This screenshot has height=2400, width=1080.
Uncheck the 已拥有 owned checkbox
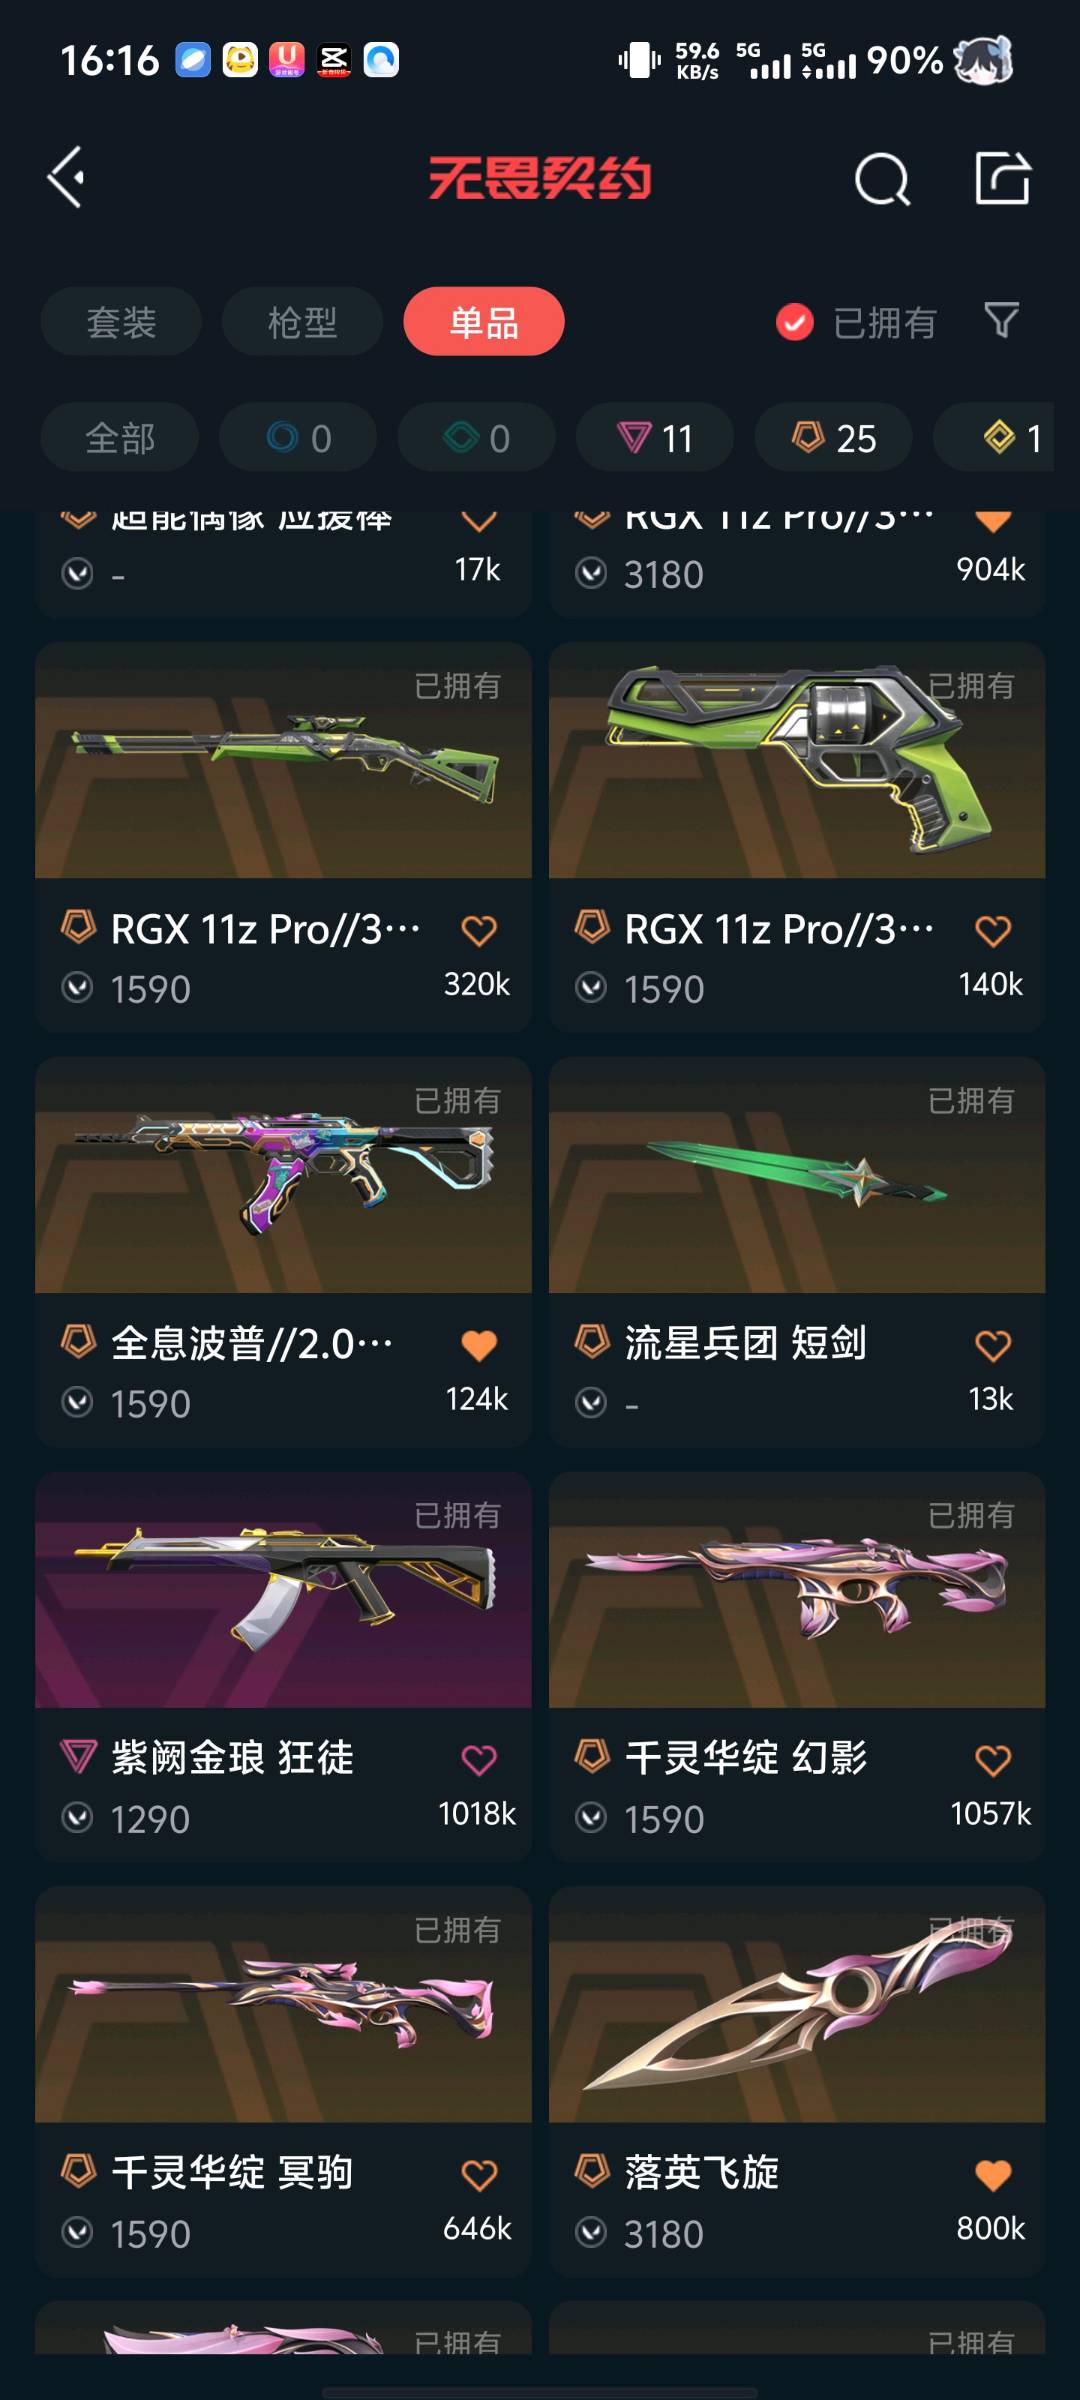coord(795,322)
